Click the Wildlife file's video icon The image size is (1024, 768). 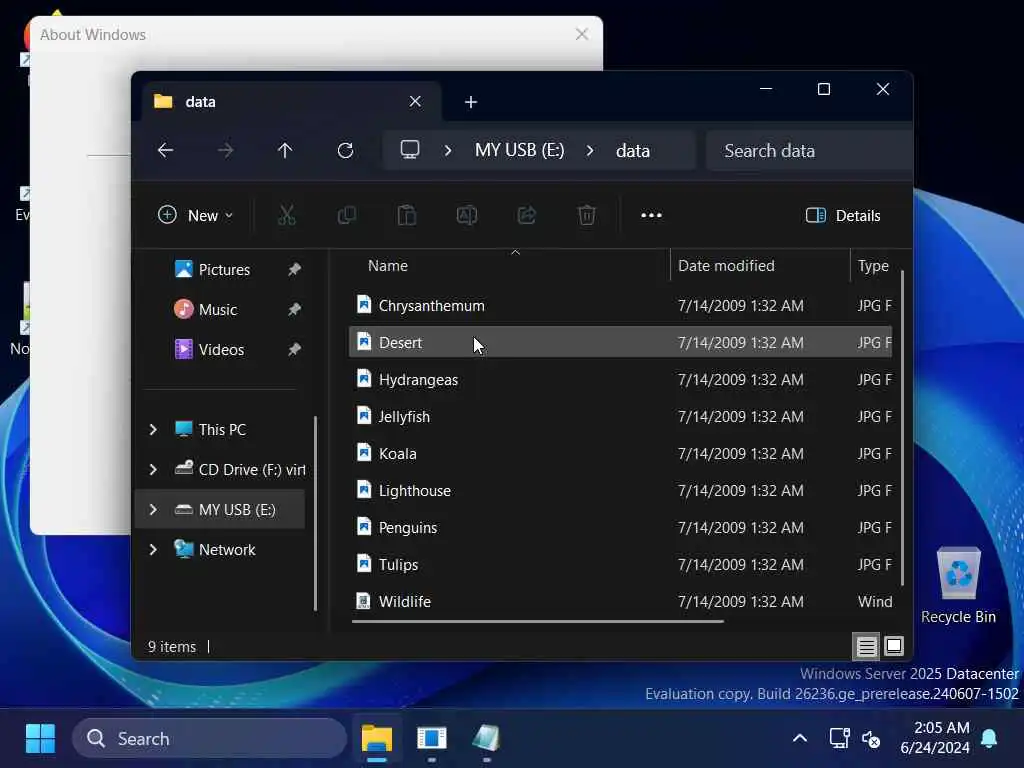point(363,600)
